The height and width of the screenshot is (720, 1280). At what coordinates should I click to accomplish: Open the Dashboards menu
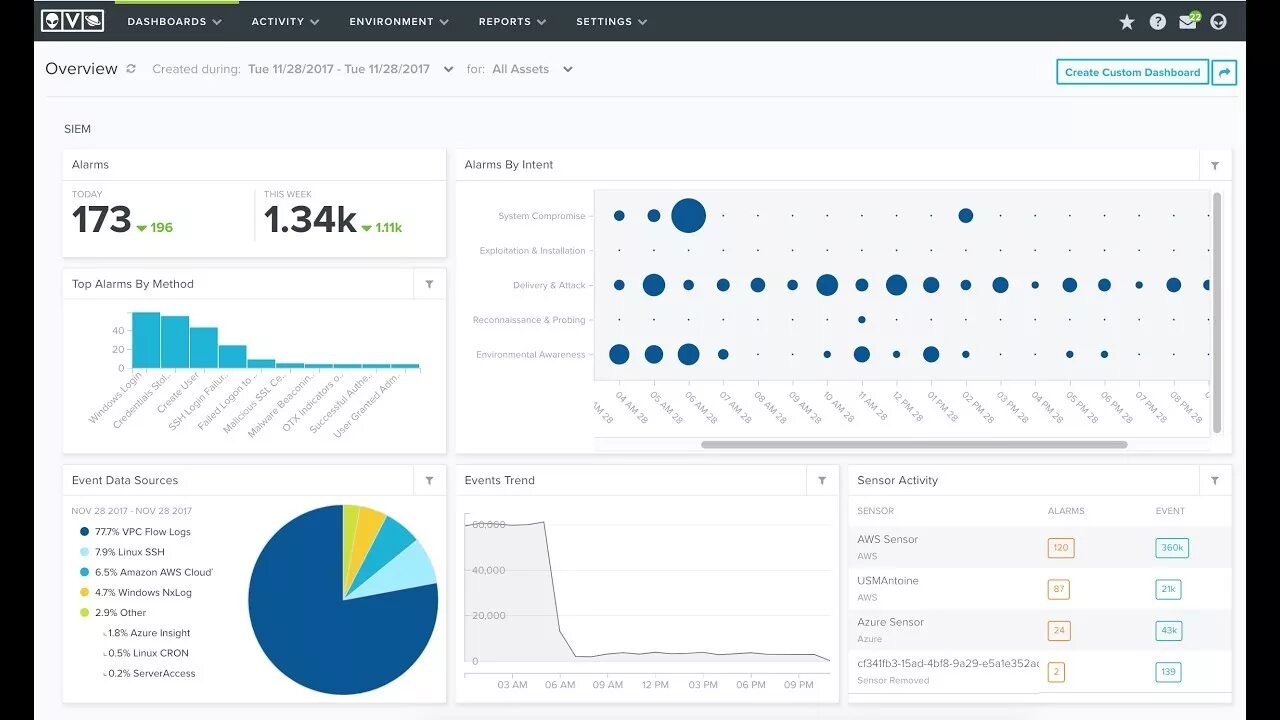click(x=174, y=21)
